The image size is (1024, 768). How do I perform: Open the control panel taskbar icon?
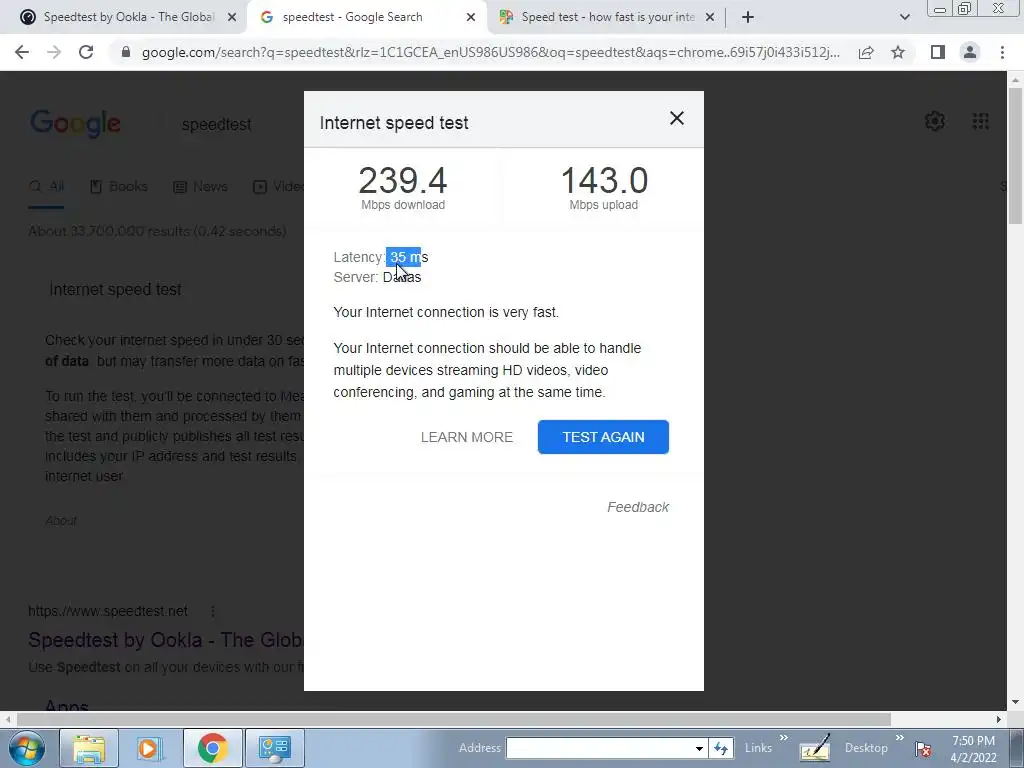tap(274, 748)
